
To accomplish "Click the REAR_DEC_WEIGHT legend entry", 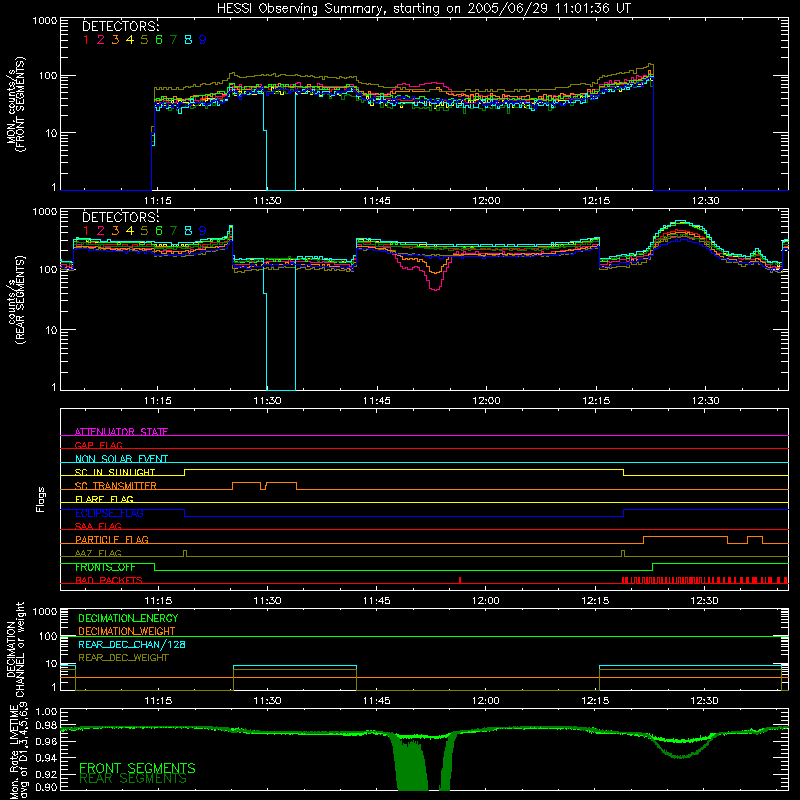I will click(x=123, y=658).
